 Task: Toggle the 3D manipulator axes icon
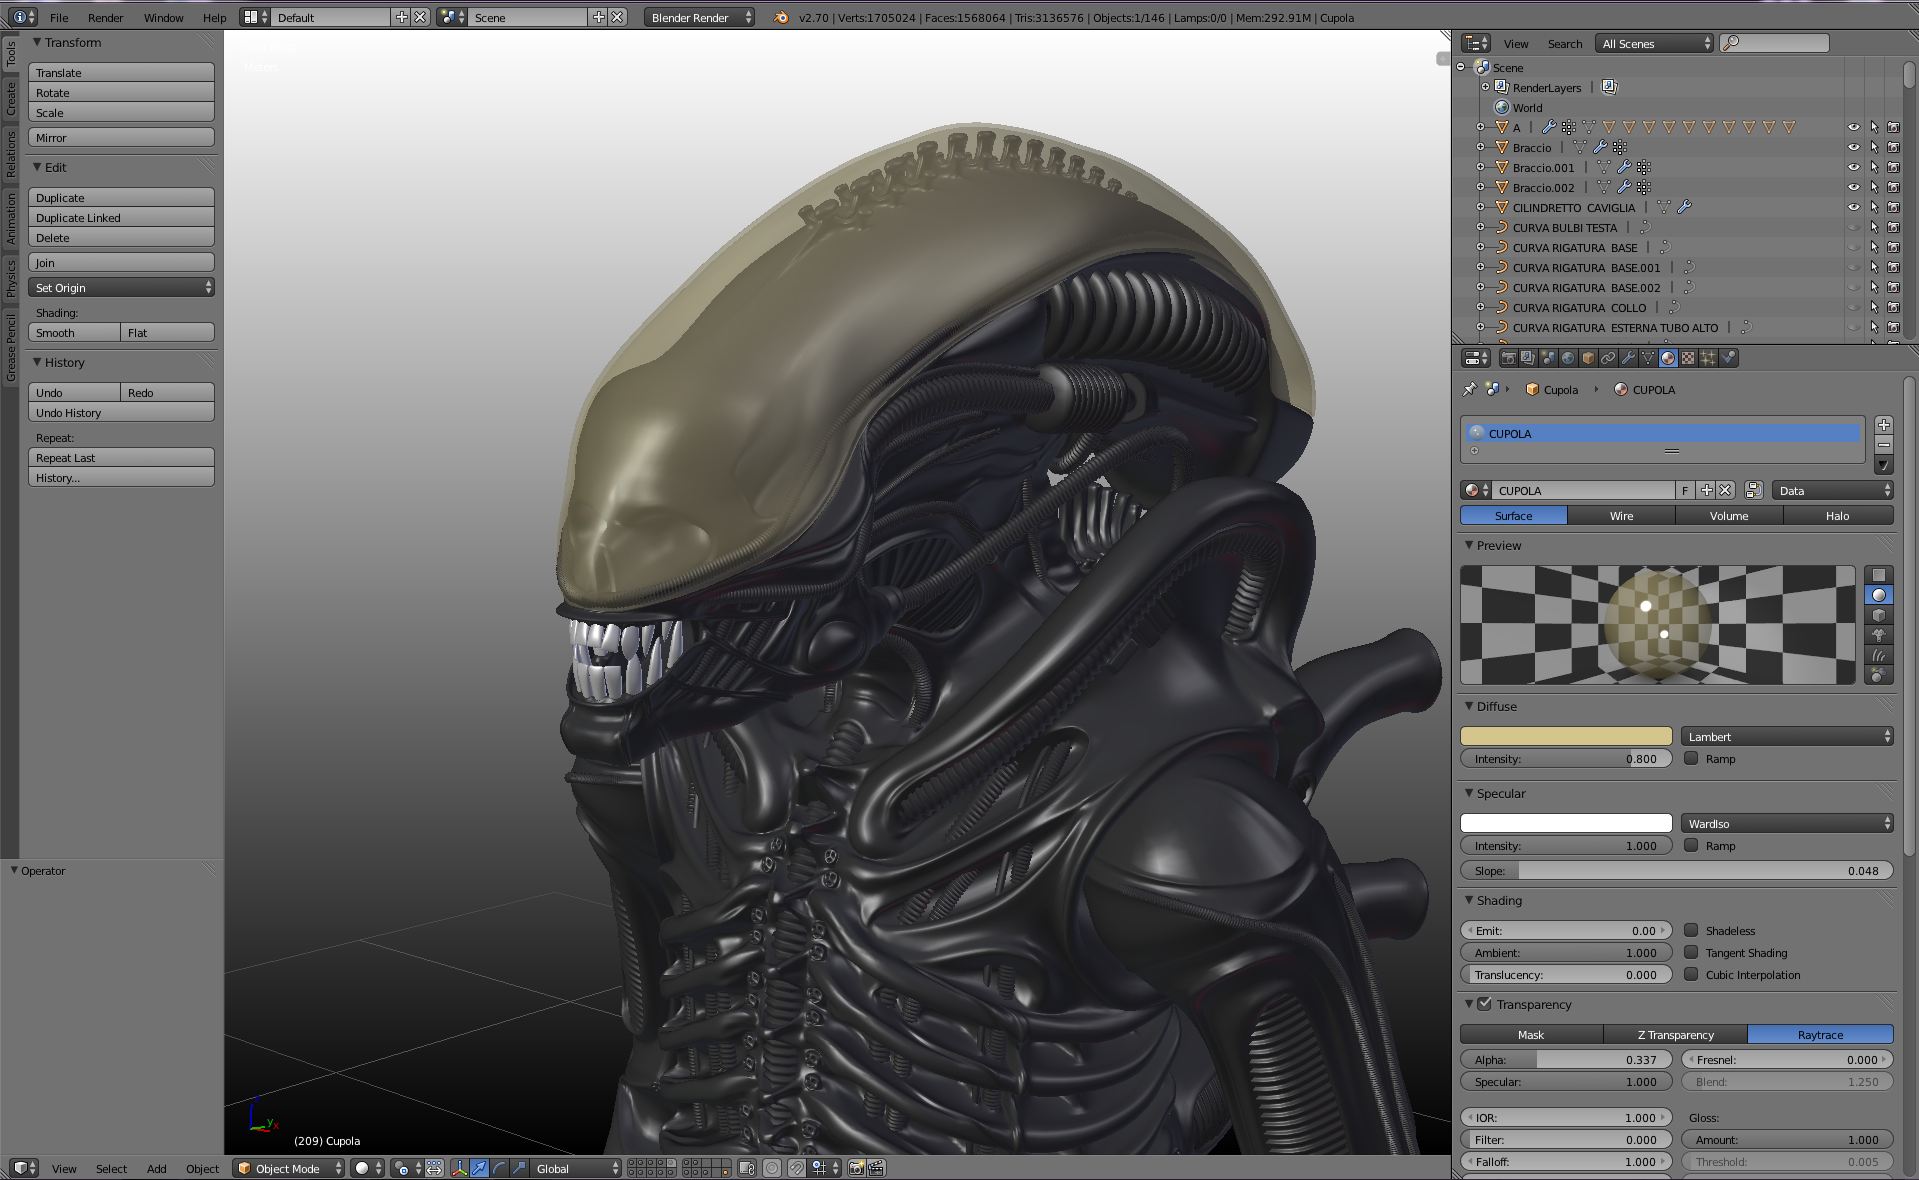(x=459, y=1168)
